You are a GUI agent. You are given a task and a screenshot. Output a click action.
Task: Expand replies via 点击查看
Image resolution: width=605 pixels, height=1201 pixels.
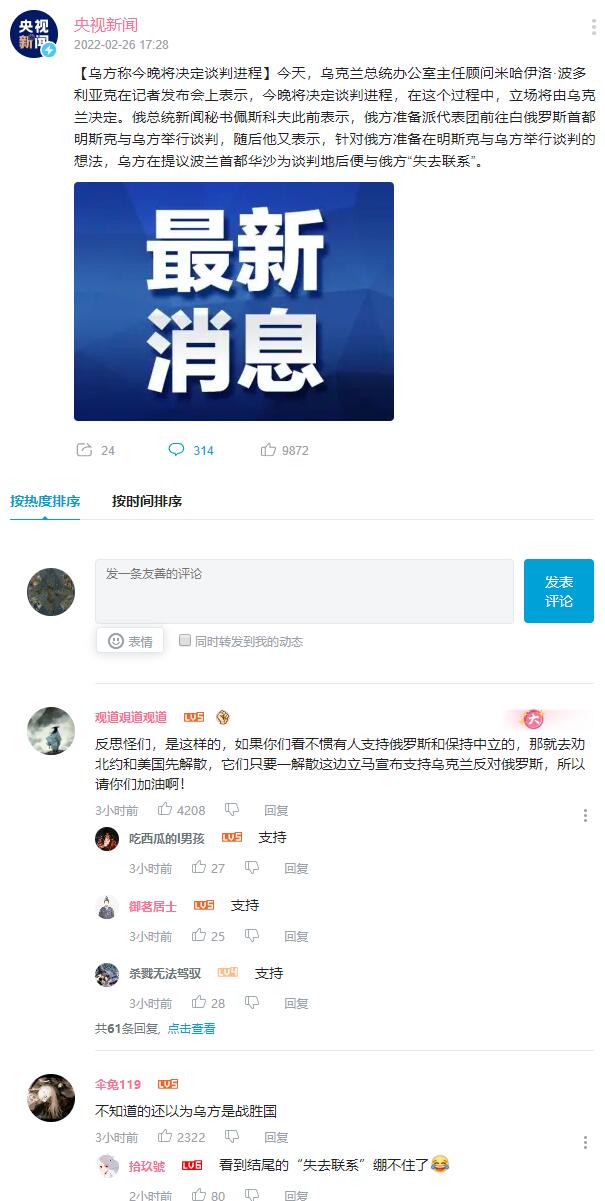[191, 1028]
